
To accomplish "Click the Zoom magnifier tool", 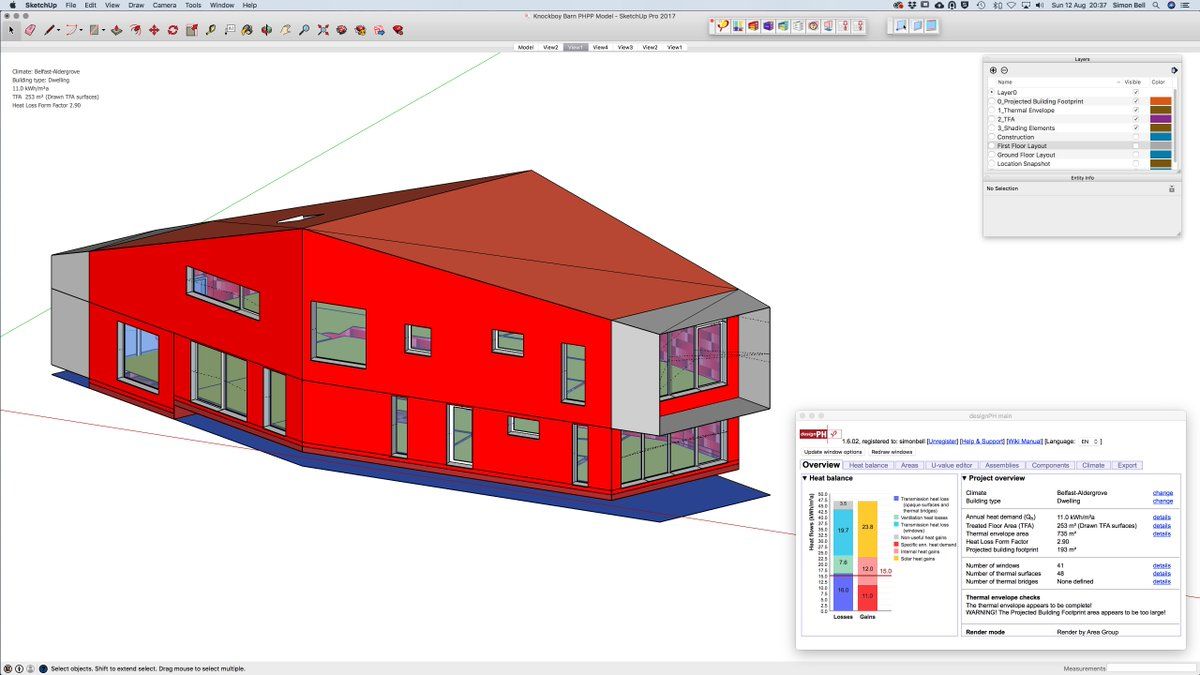I will click(x=305, y=30).
